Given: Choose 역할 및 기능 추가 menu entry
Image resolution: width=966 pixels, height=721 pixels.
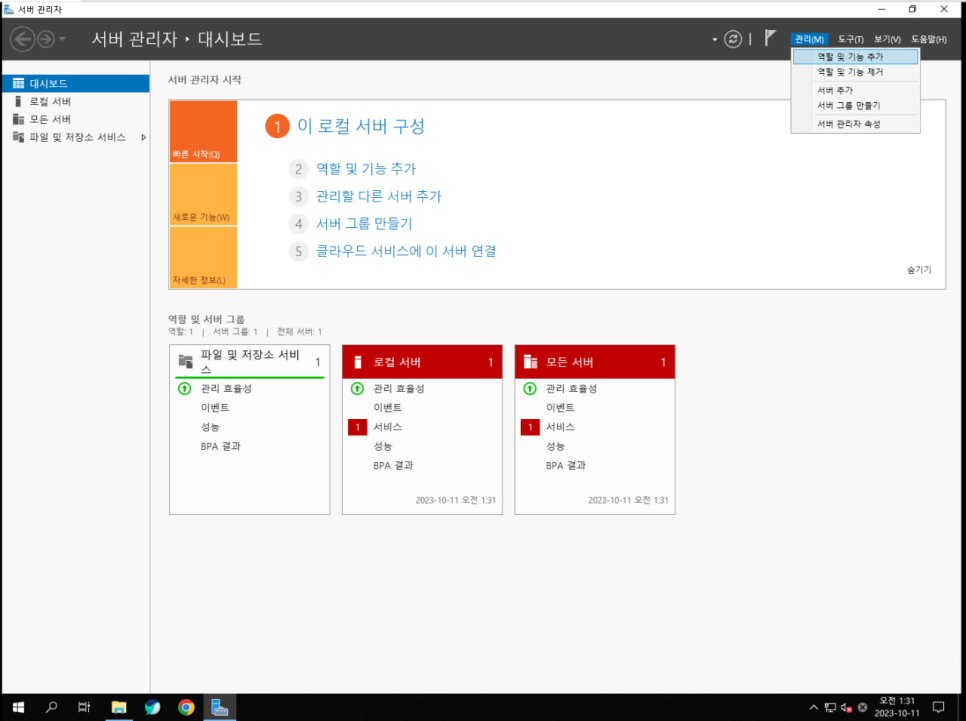Looking at the screenshot, I should (850, 57).
